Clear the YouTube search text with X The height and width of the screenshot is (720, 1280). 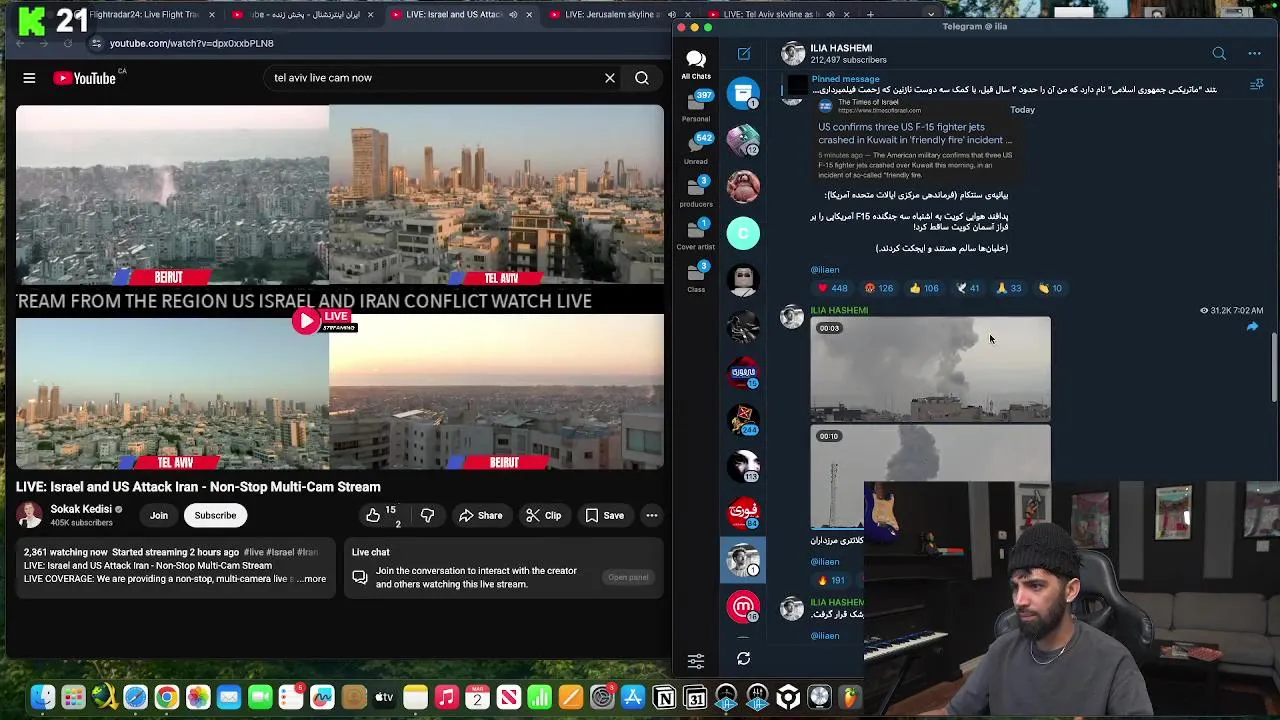point(610,78)
